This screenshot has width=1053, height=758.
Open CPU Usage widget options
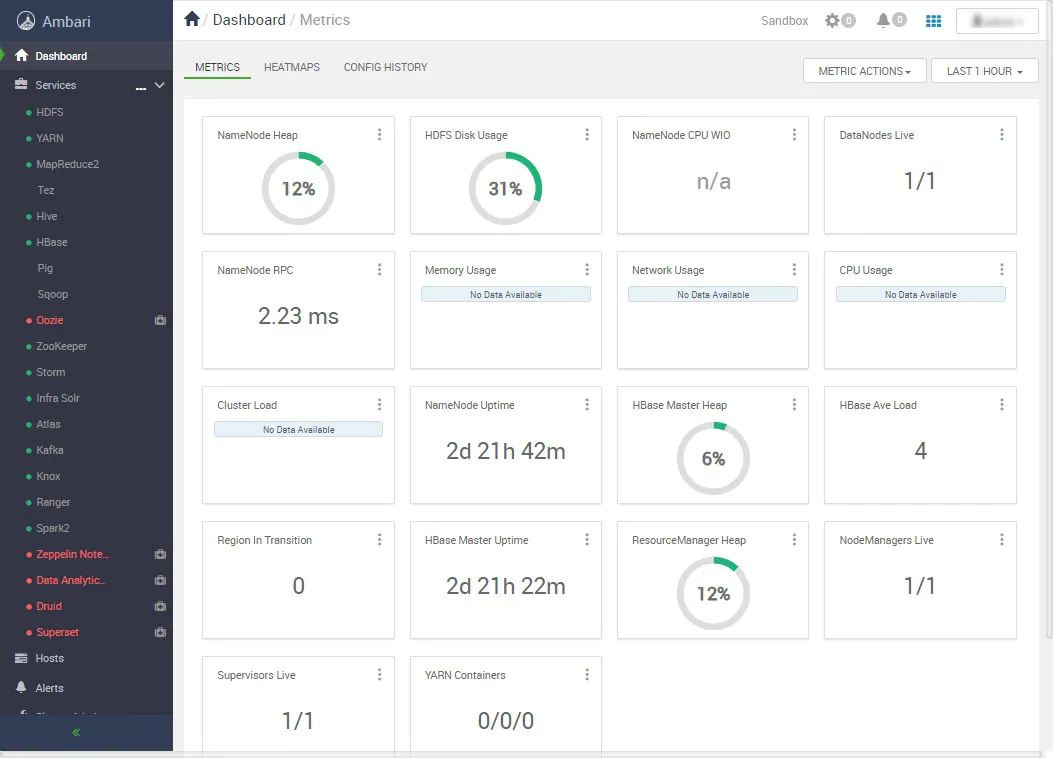tap(1002, 269)
